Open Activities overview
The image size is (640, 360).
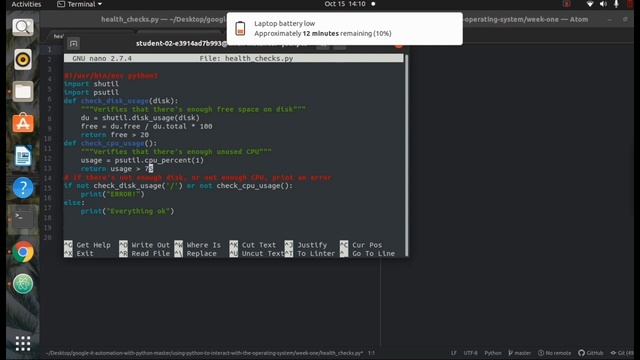26,4
